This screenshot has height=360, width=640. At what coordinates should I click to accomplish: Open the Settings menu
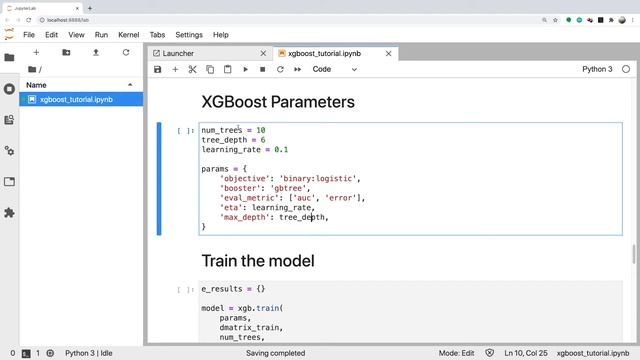tap(189, 35)
